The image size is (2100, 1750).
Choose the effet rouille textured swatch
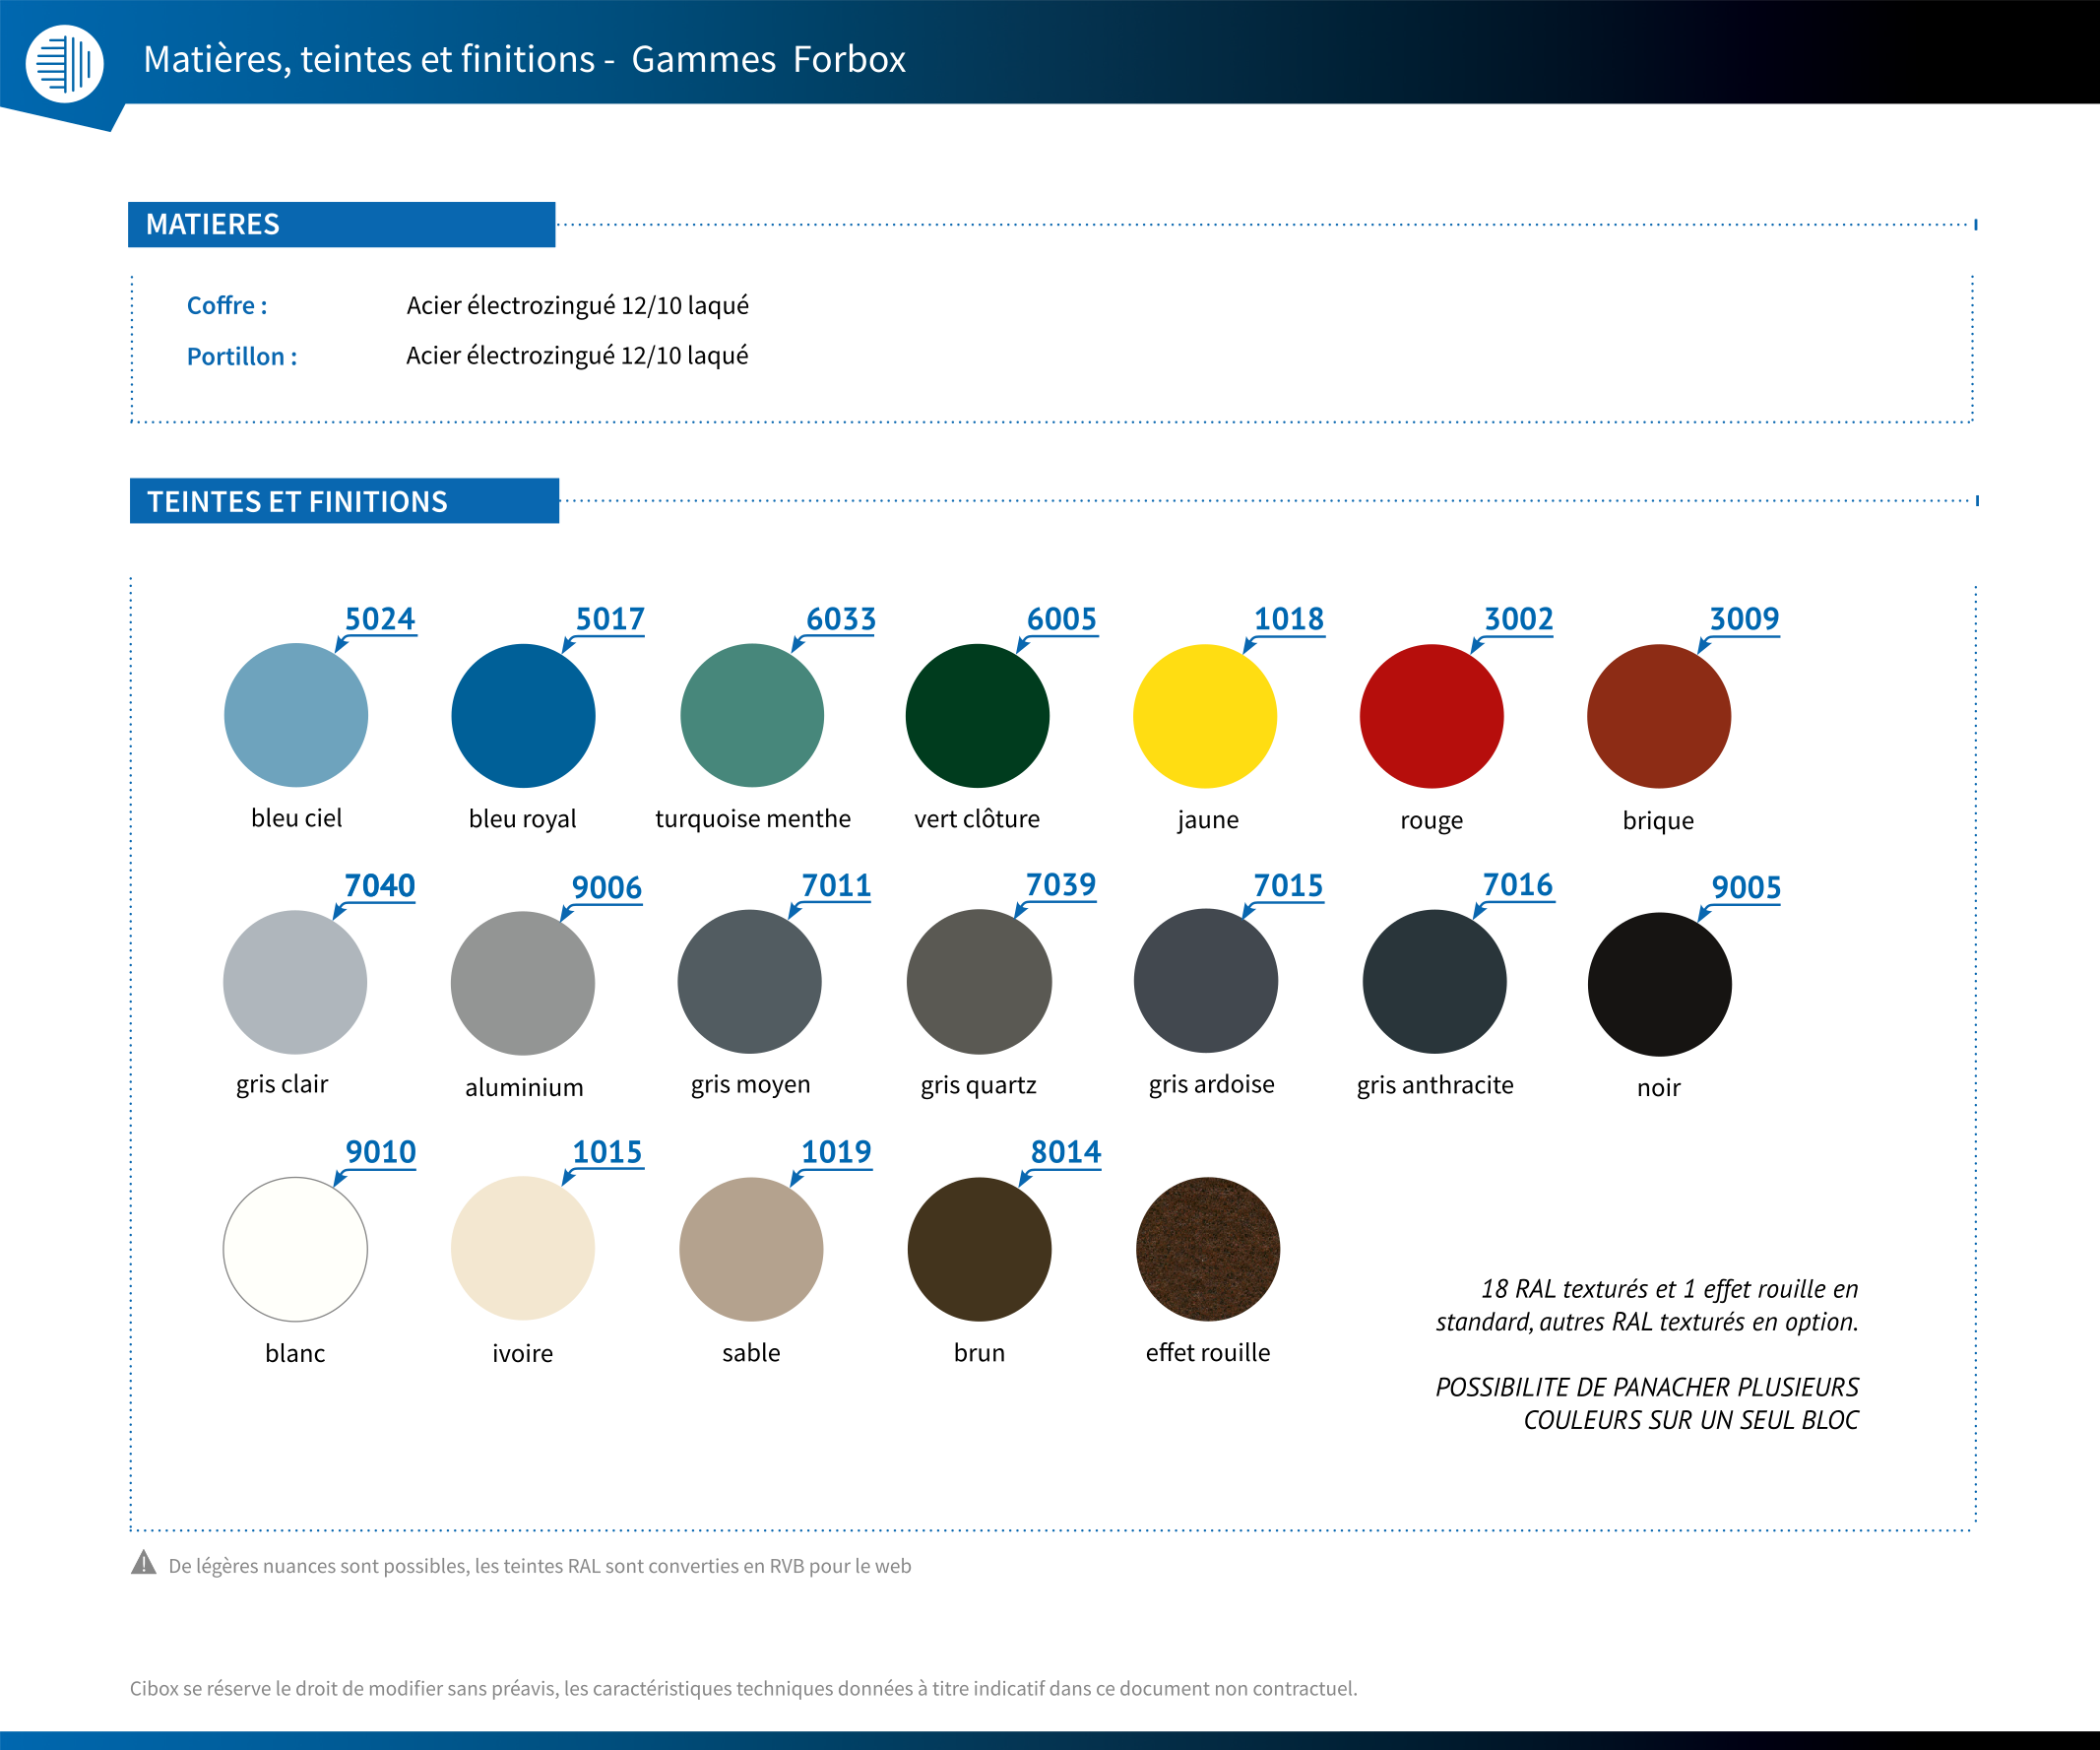(1208, 1249)
